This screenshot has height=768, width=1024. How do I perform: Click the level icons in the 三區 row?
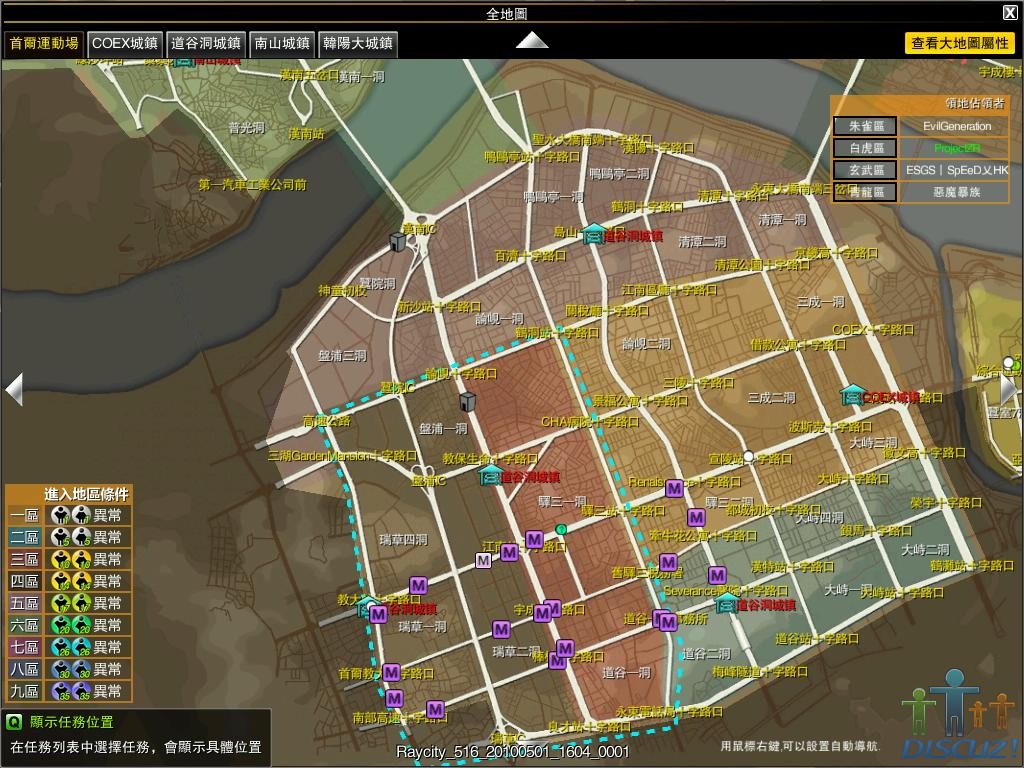point(71,559)
